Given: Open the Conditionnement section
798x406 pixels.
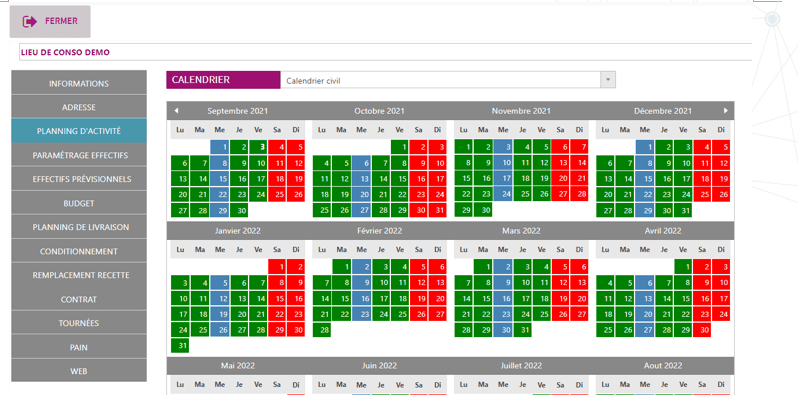Looking at the screenshot, I should 79,251.
